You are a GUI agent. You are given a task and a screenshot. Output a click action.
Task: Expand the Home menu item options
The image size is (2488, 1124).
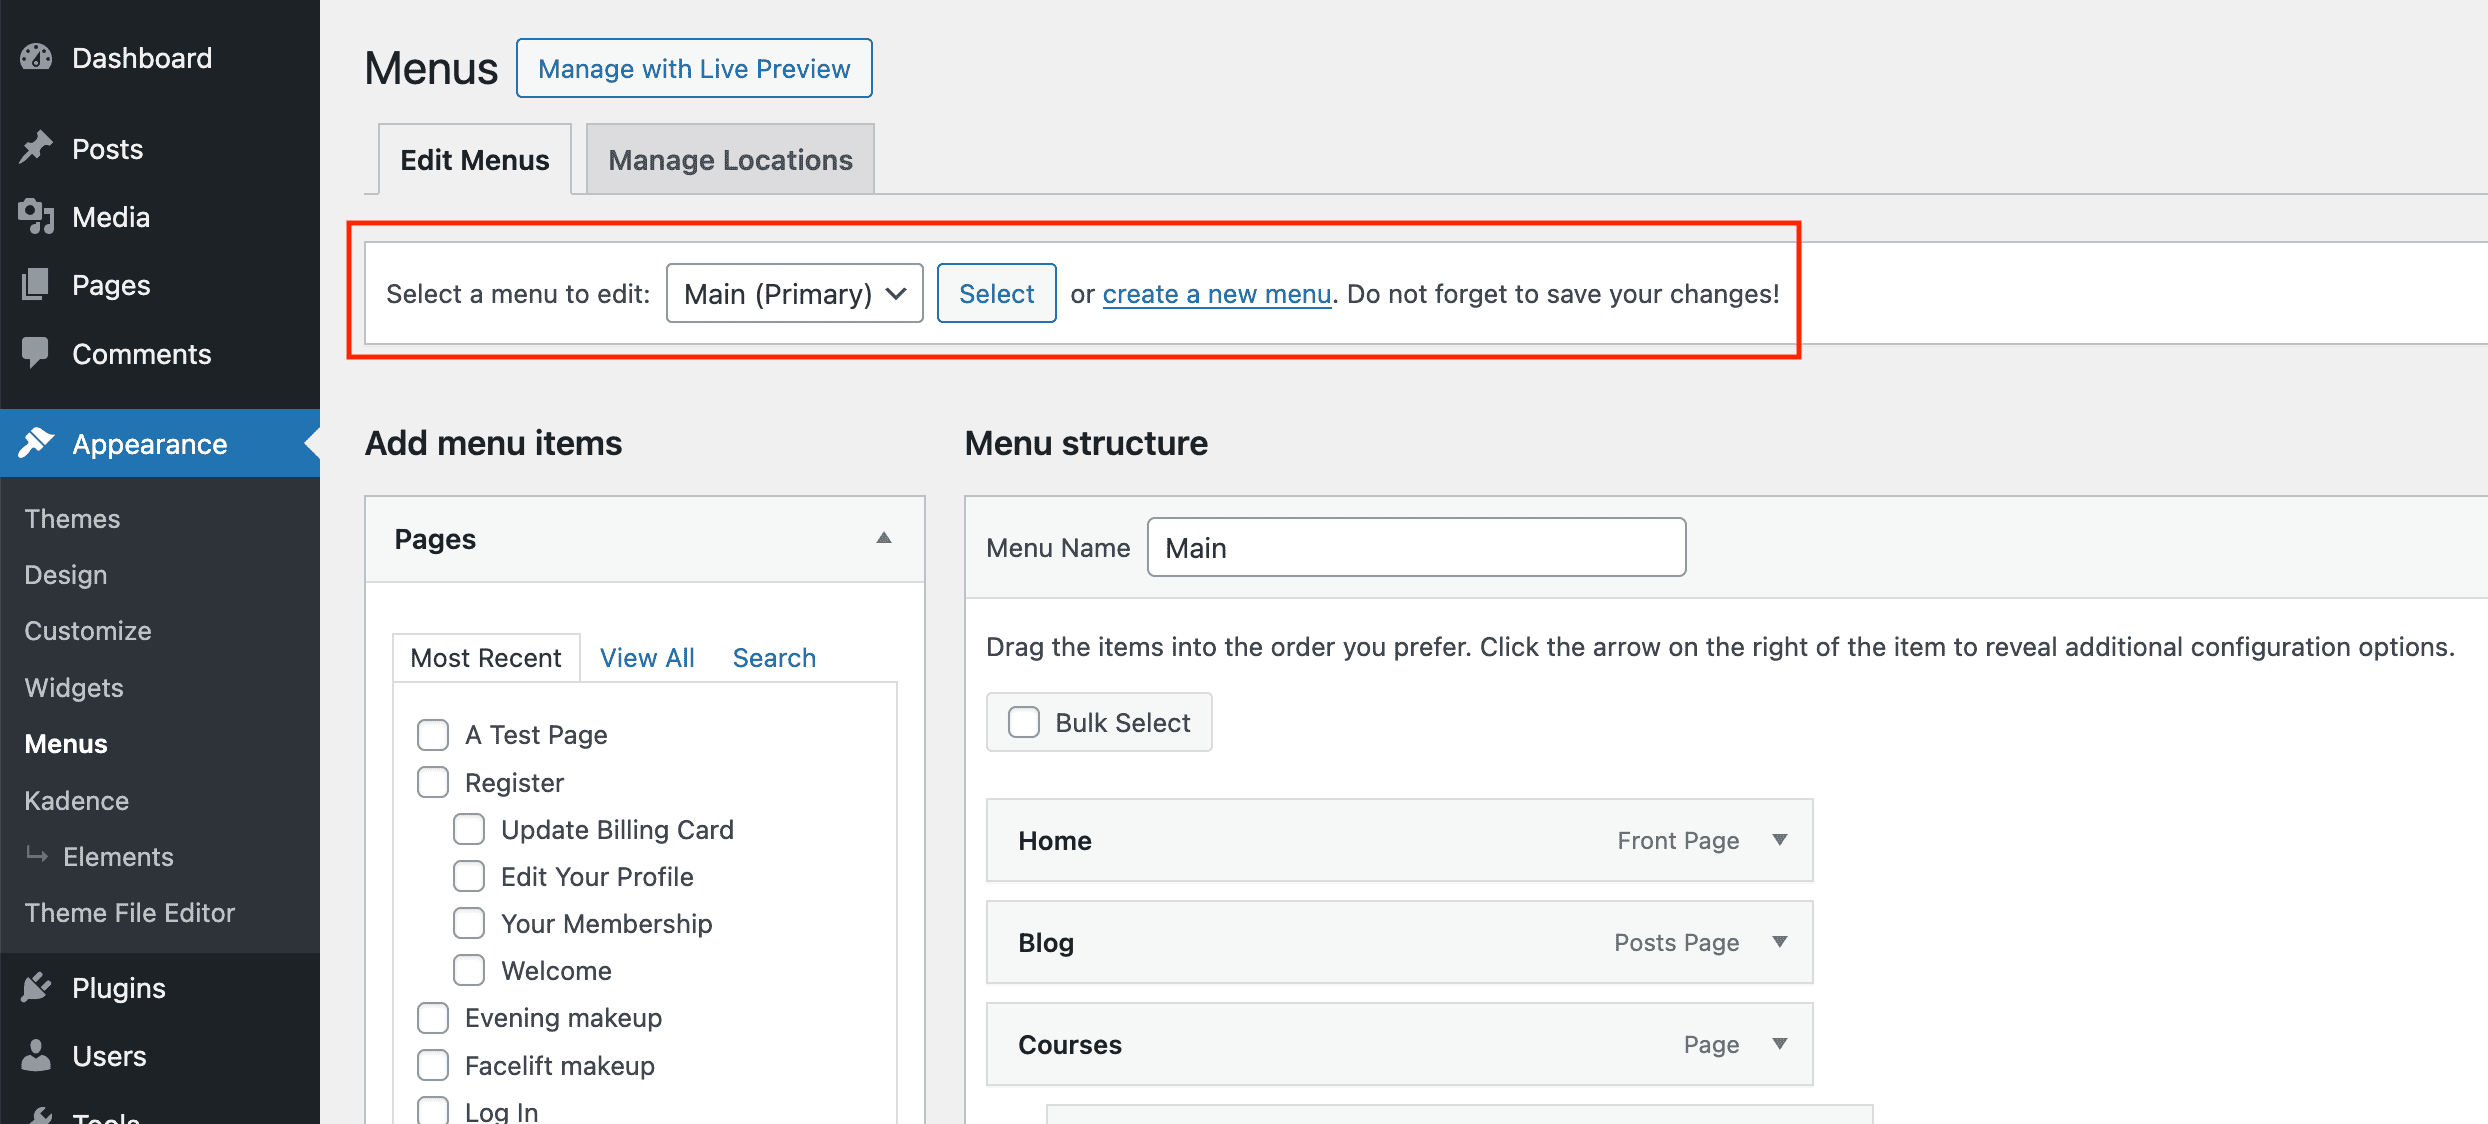click(1780, 840)
